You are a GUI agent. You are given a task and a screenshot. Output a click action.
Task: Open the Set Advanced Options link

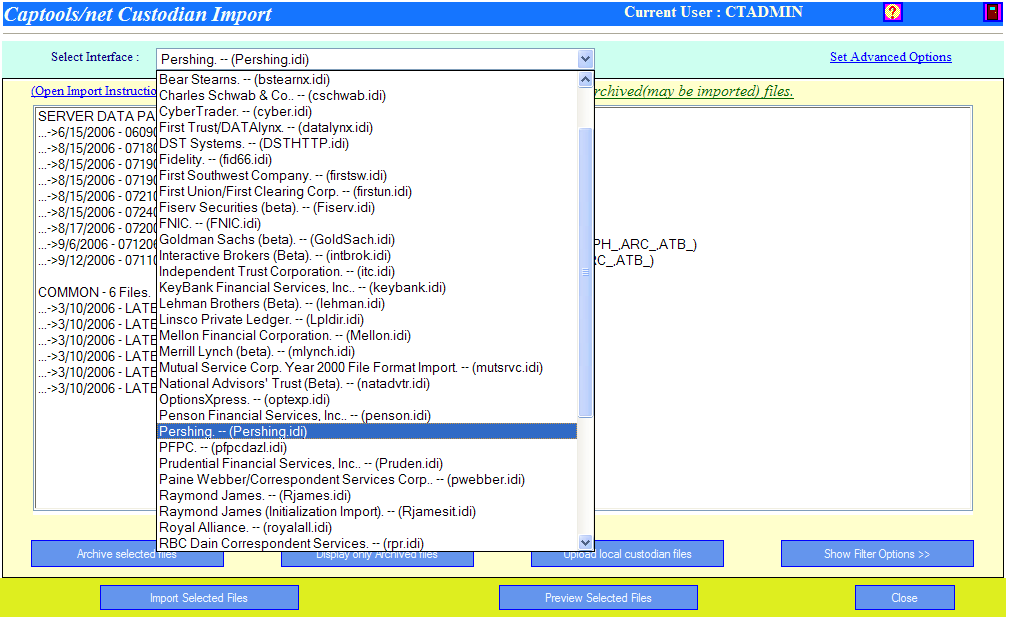click(x=890, y=57)
